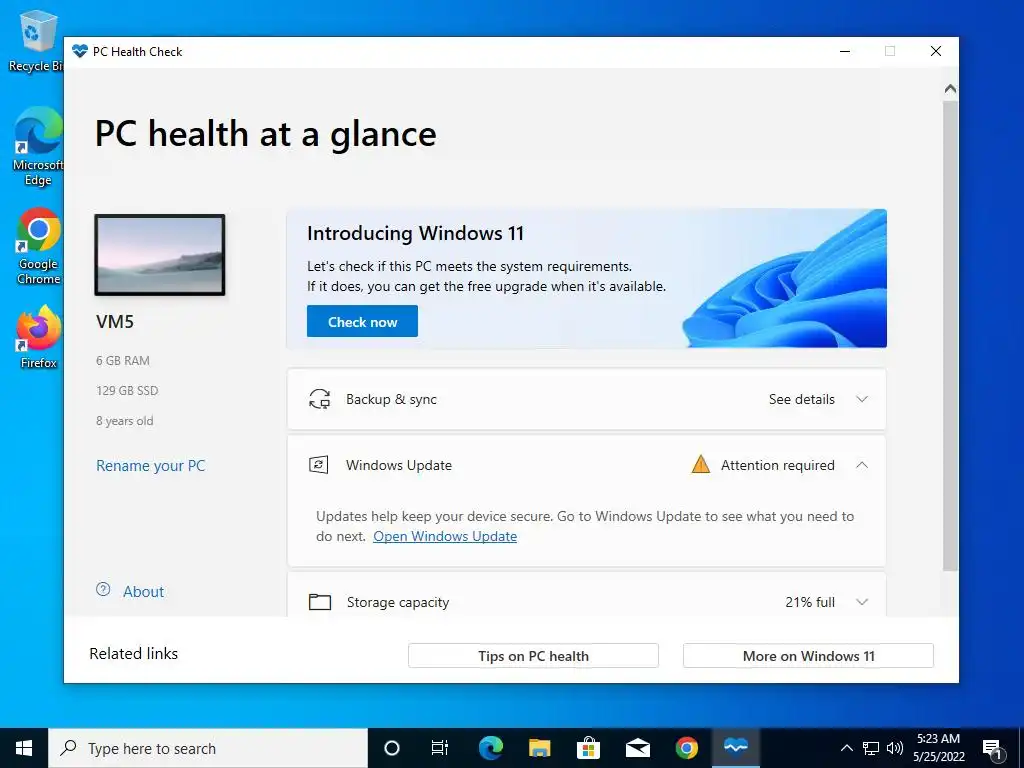Open Mail app from taskbar
Viewport: 1024px width, 768px height.
[x=637, y=748]
